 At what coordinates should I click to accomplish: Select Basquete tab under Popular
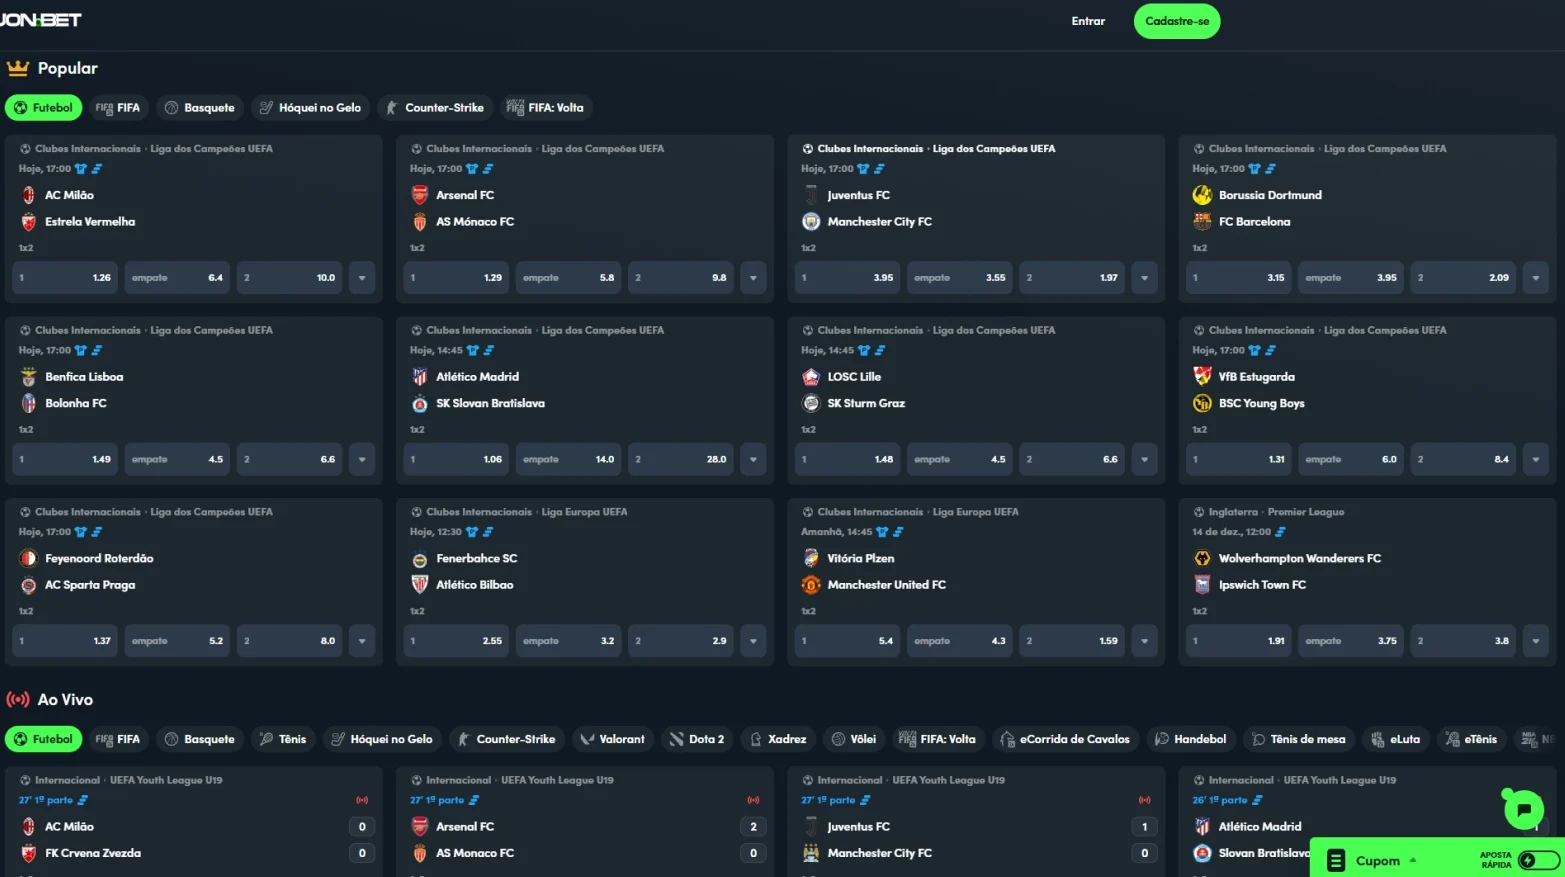point(199,108)
